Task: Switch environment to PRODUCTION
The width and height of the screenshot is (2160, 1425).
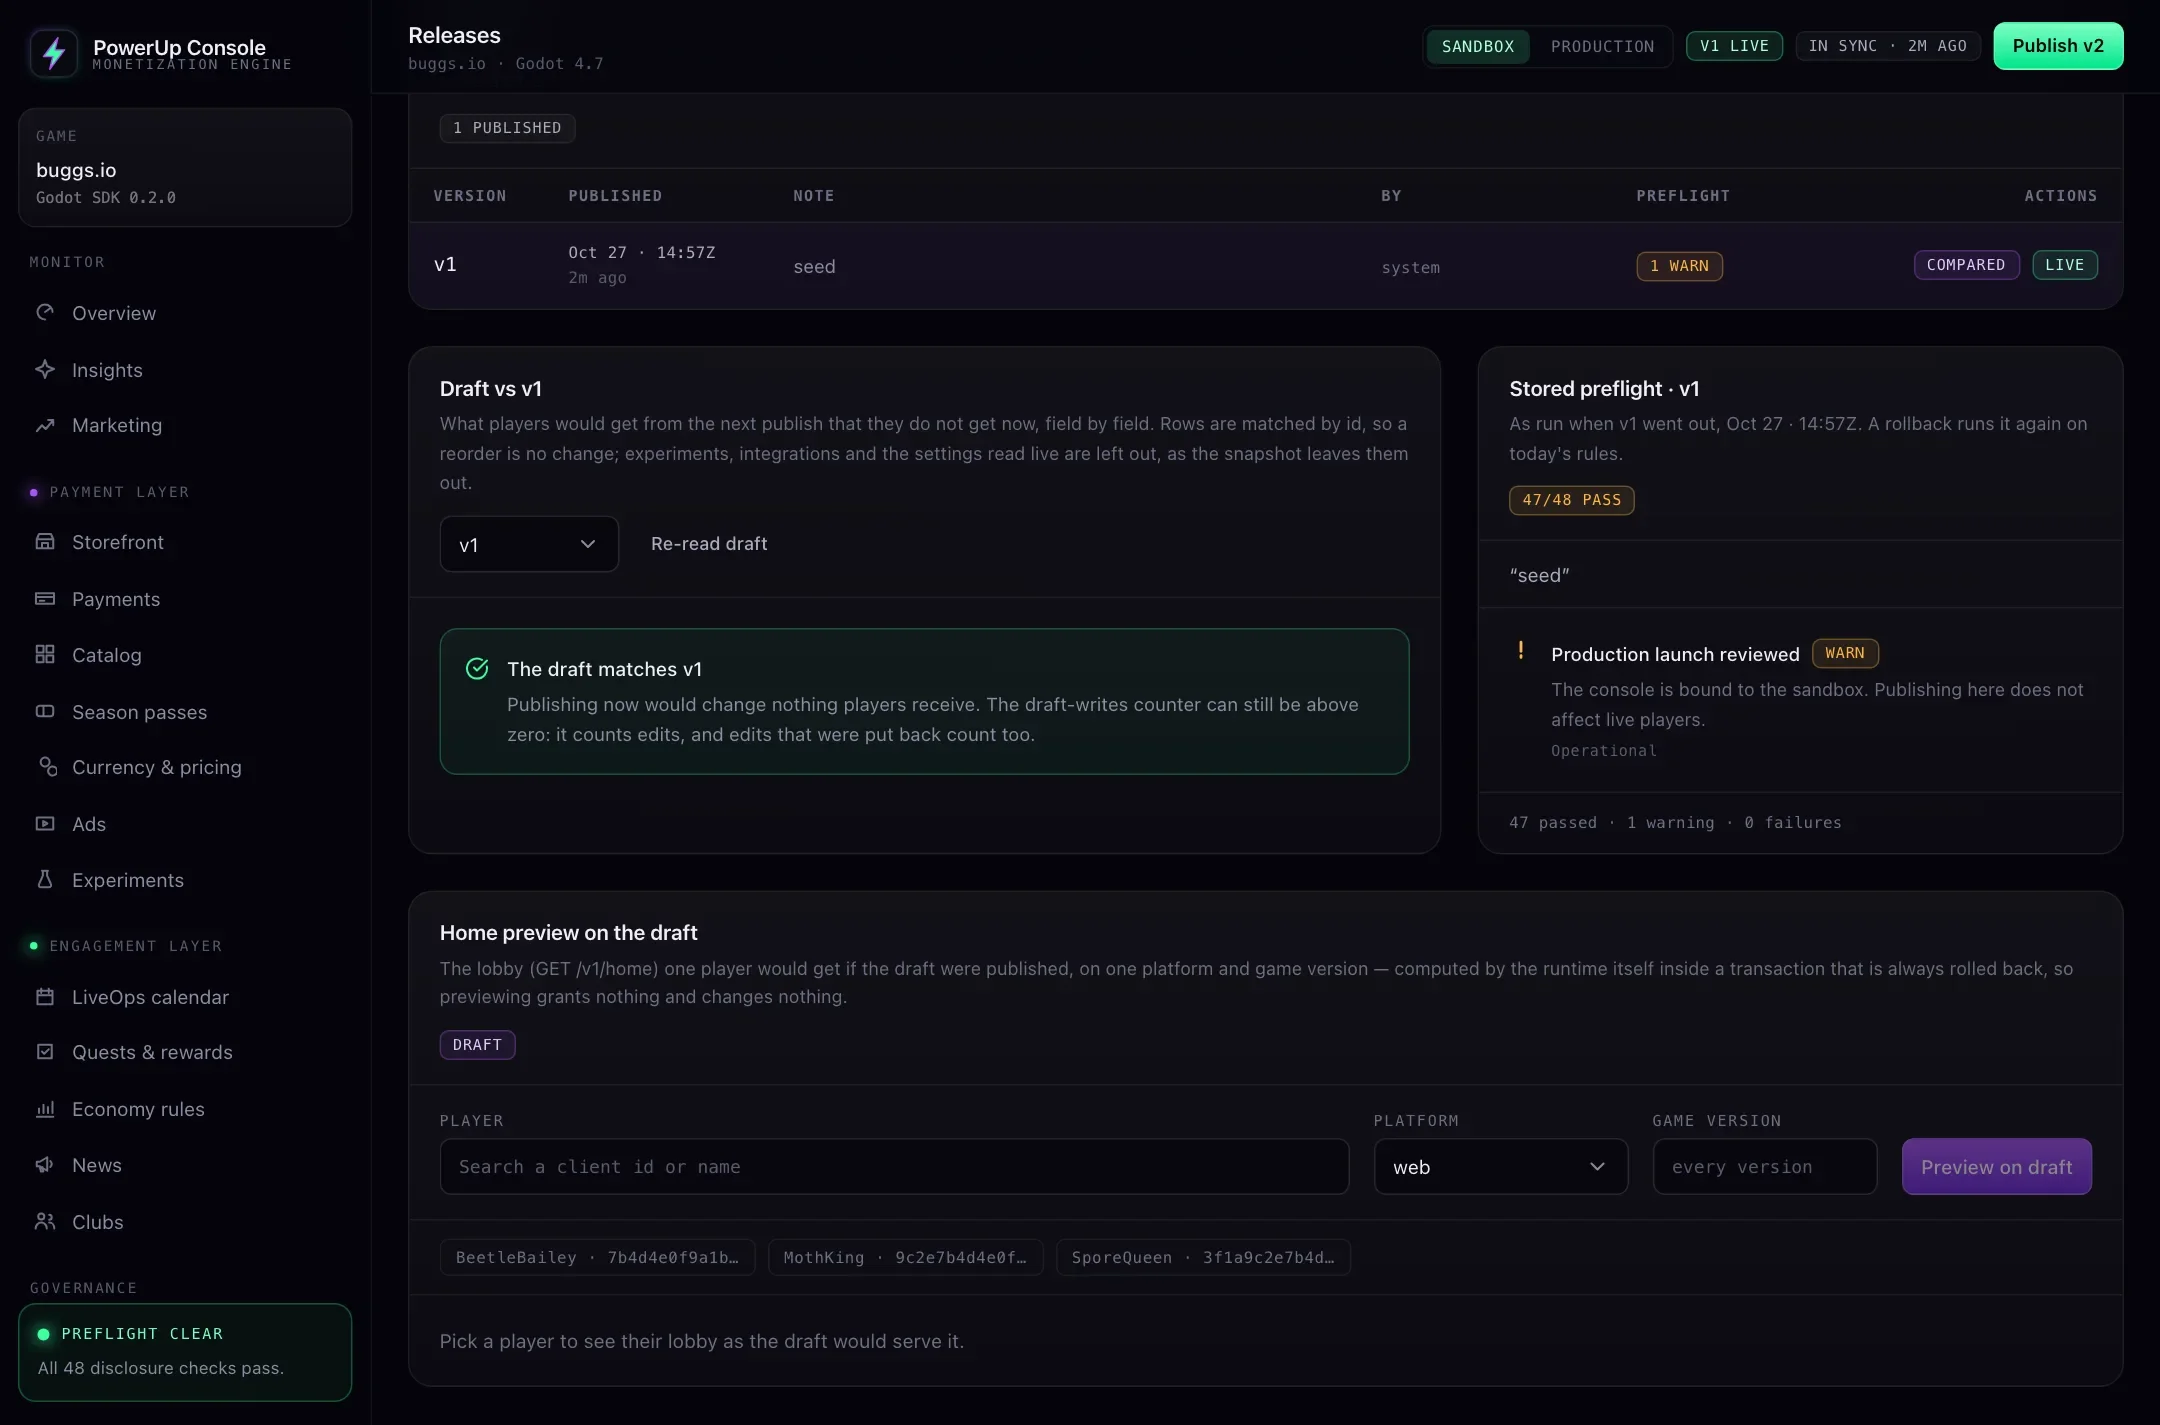Action: (x=1602, y=47)
